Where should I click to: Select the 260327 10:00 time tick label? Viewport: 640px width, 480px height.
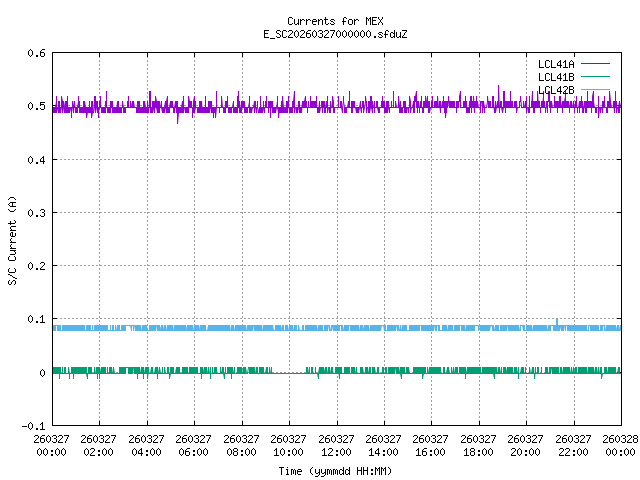289,445
